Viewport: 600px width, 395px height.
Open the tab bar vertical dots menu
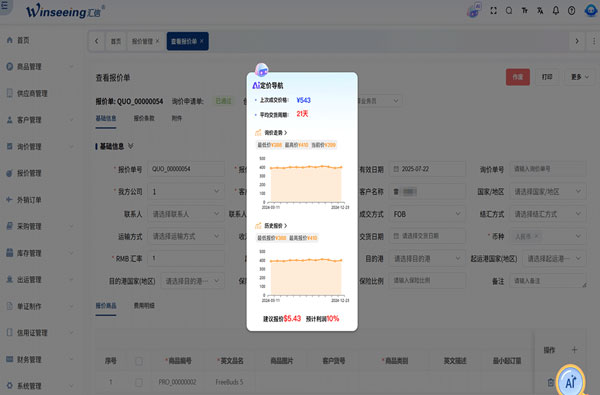(594, 41)
